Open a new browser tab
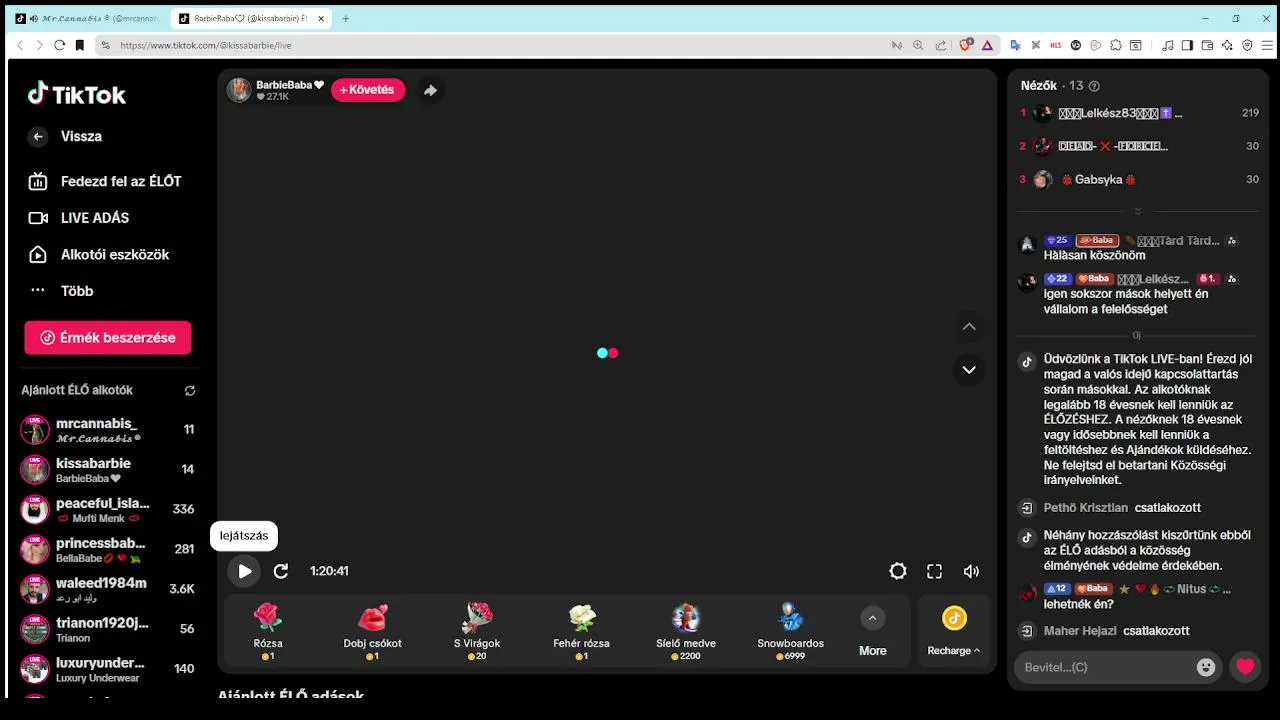The height and width of the screenshot is (720, 1280). 346,18
